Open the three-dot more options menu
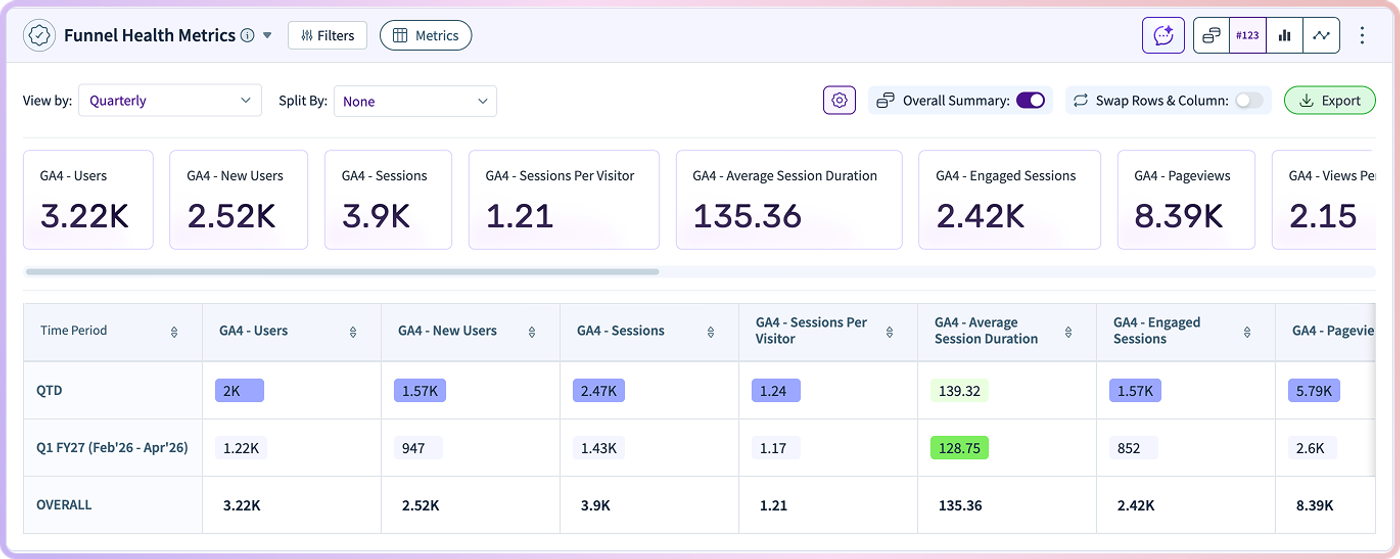 (1362, 35)
